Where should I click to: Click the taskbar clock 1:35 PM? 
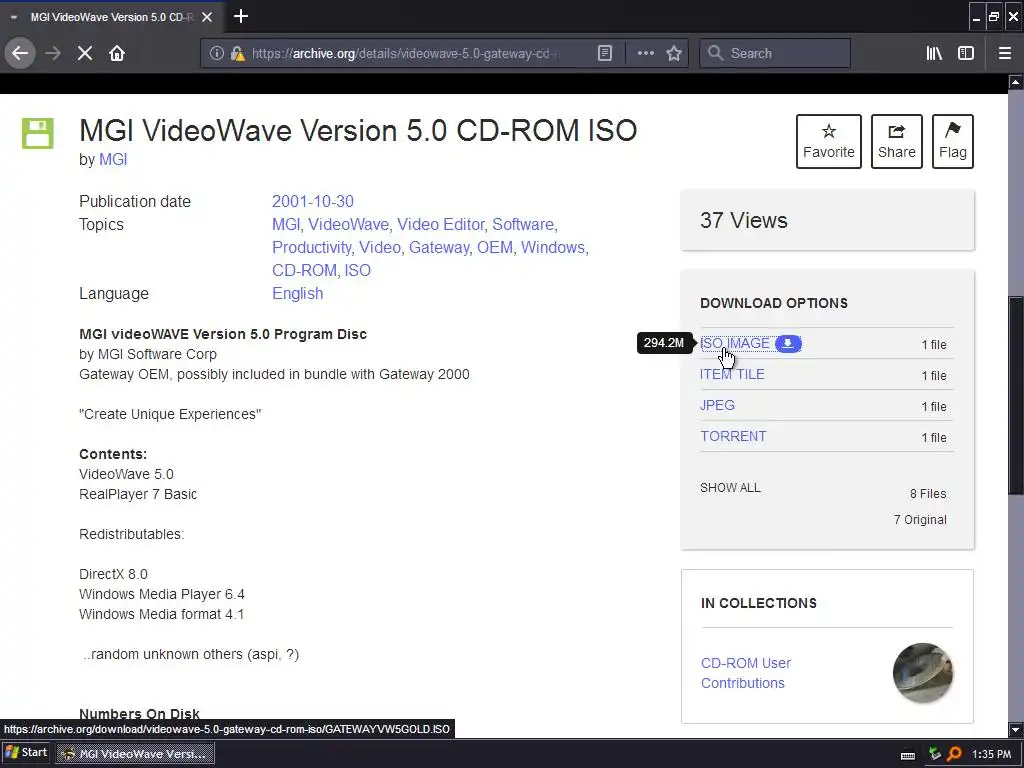click(x=991, y=754)
